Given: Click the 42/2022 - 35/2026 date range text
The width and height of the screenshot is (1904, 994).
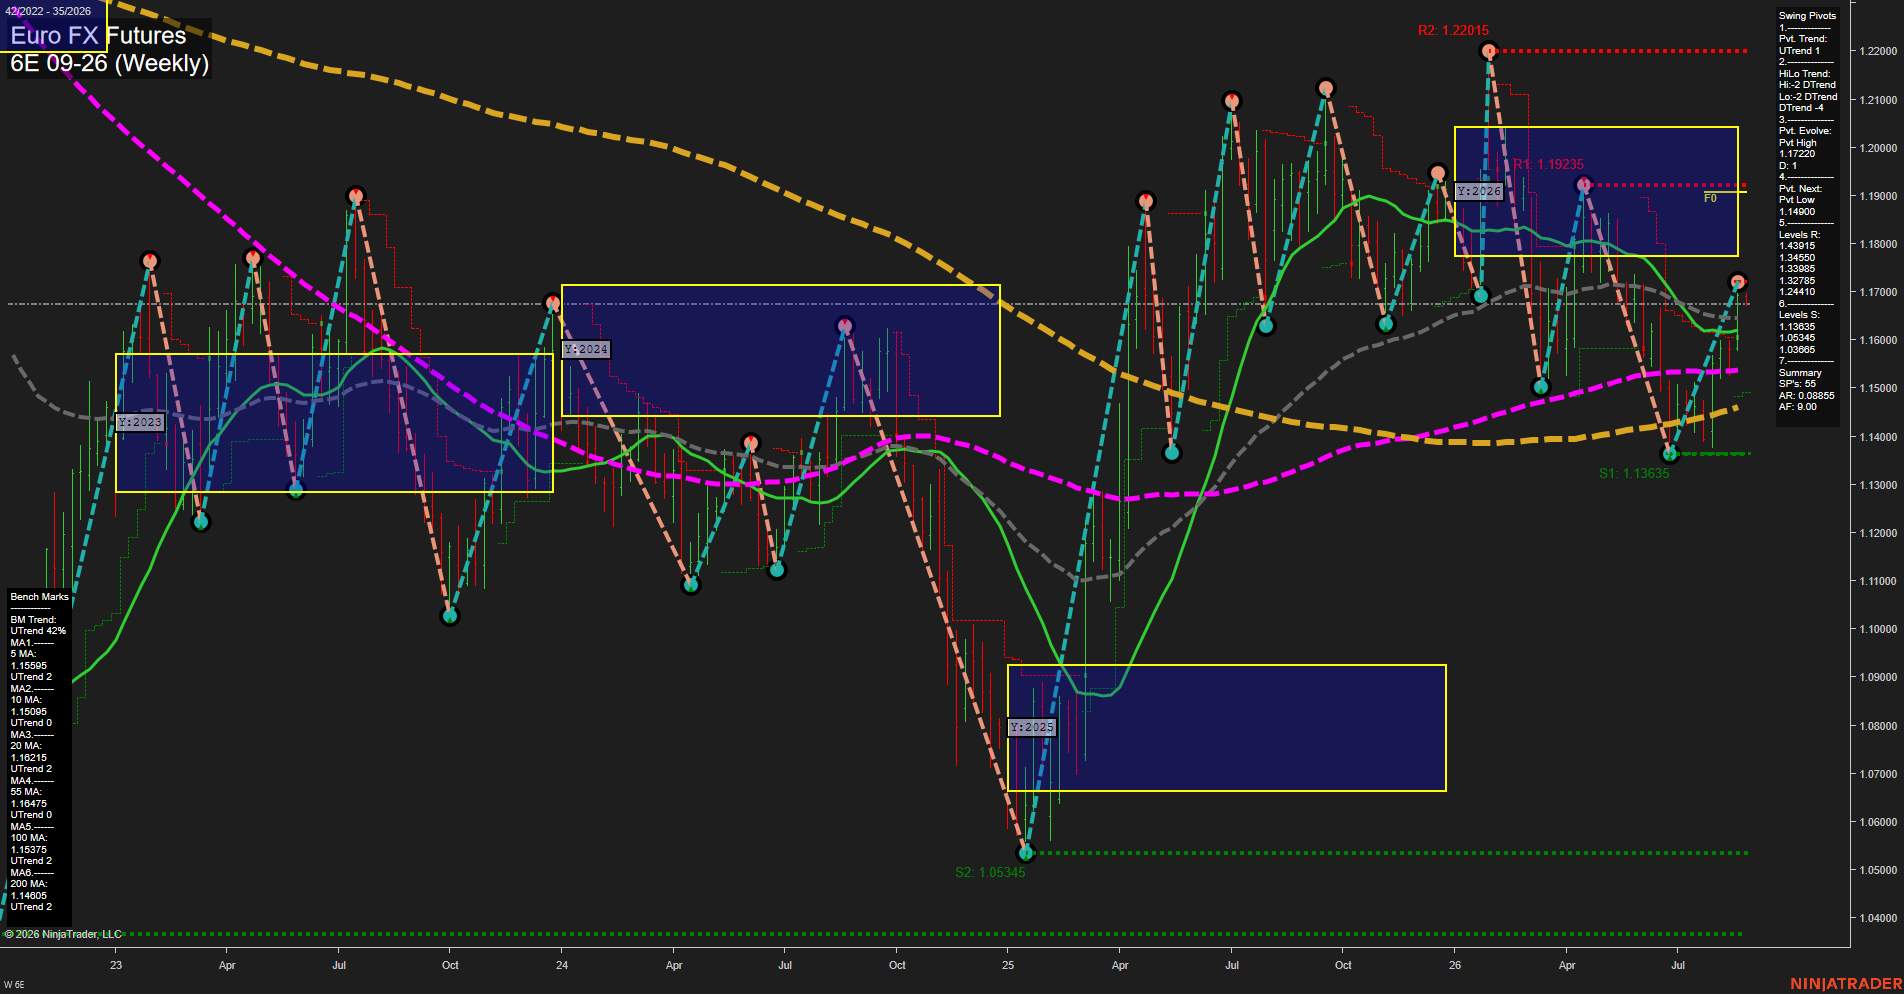Looking at the screenshot, I should 48,11.
